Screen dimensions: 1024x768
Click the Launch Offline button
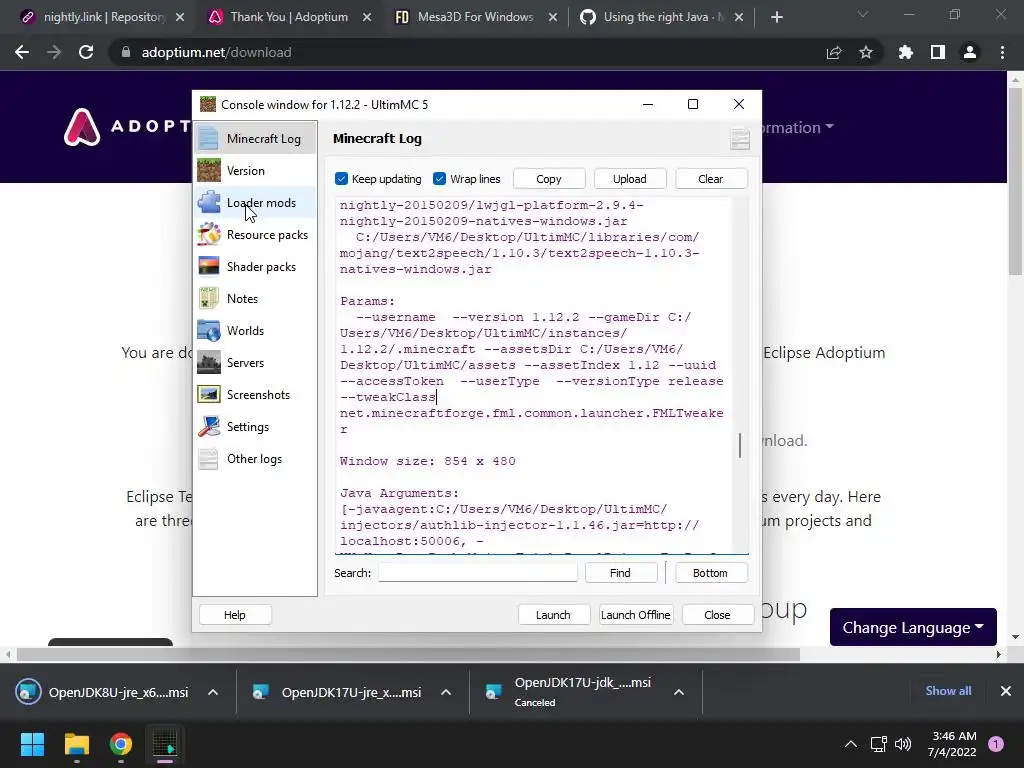coord(635,615)
